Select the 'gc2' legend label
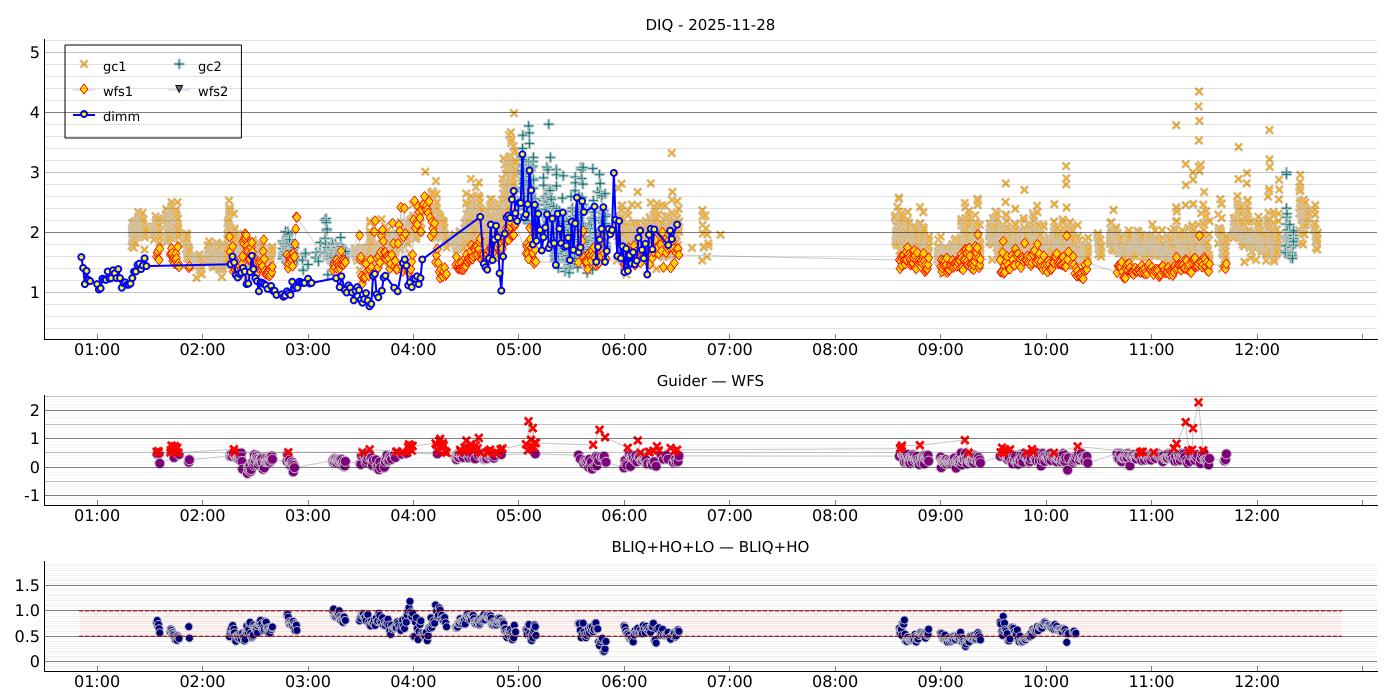Screen dimensions: 1400x700 point(210,67)
